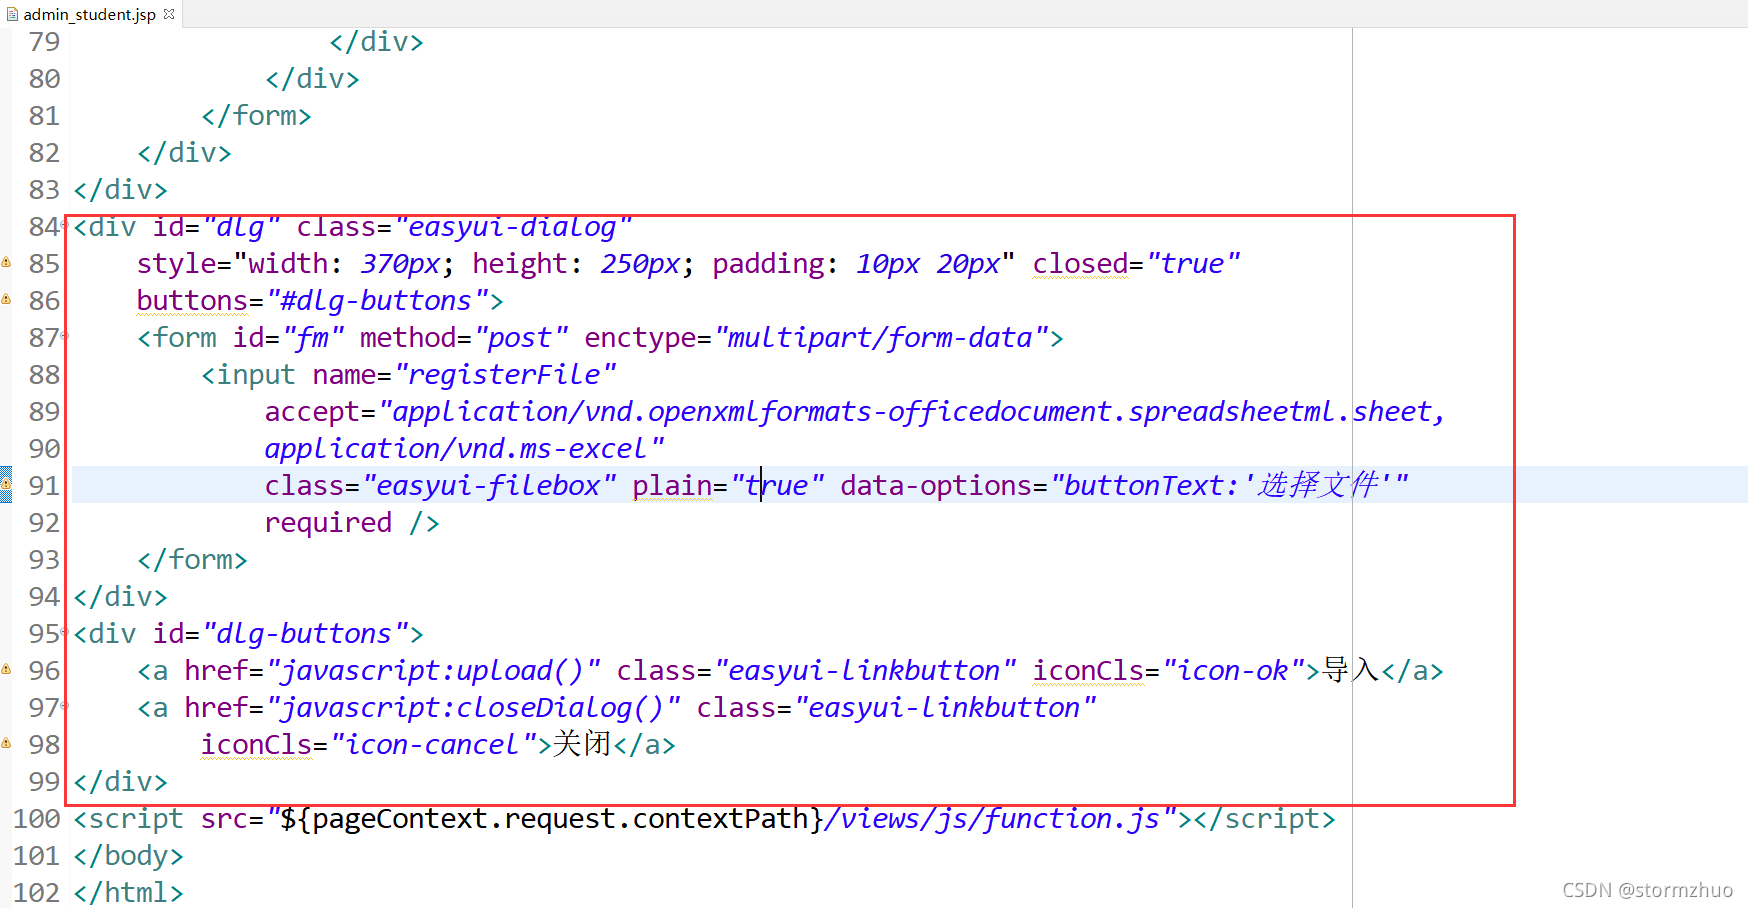The width and height of the screenshot is (1748, 908).
Task: Close the admin_student.jsp tab with its X icon
Action: tap(169, 14)
